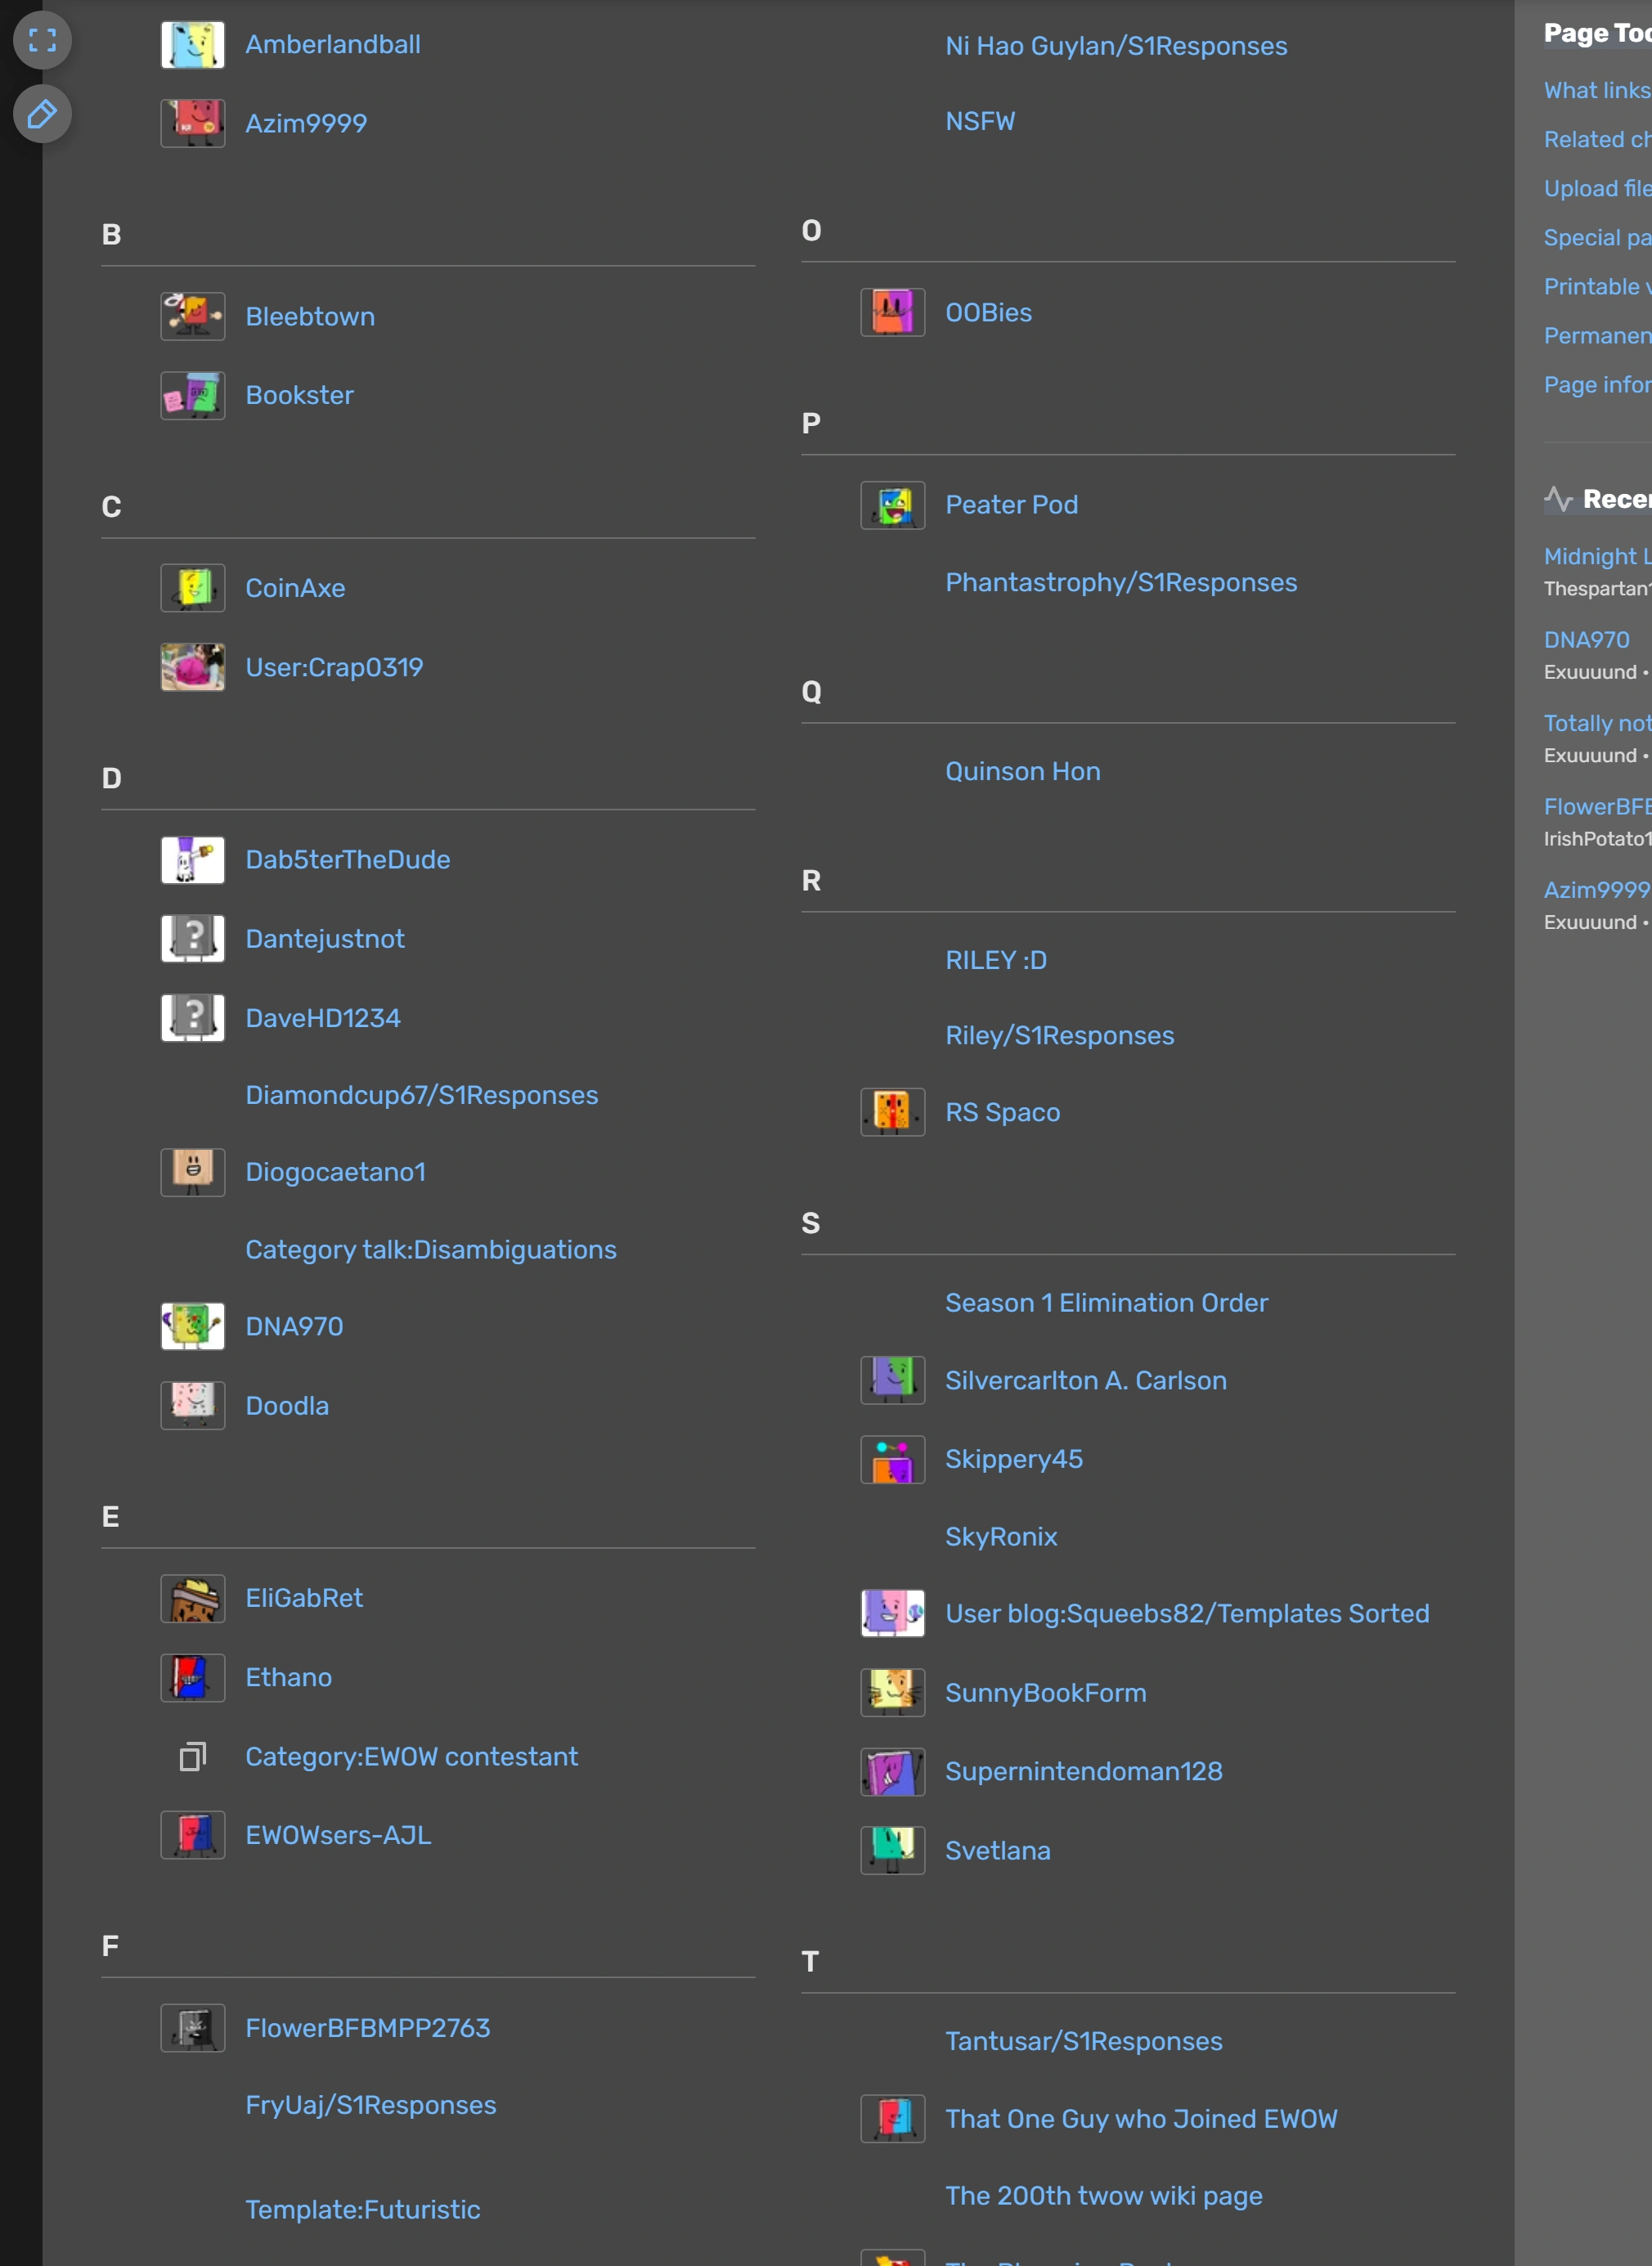Image resolution: width=1652 pixels, height=2266 pixels.
Task: Click the Svetlana green book thumbnail
Action: pos(892,1850)
